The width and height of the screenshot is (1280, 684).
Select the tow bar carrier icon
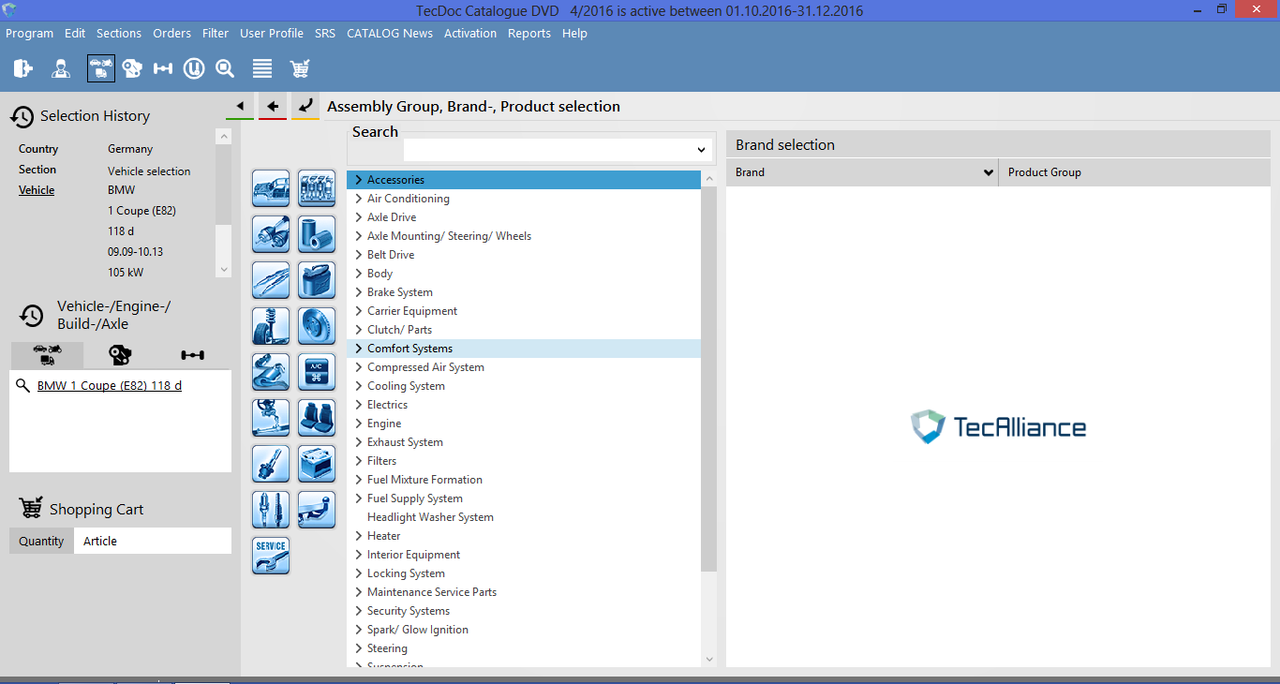pyautogui.click(x=317, y=510)
